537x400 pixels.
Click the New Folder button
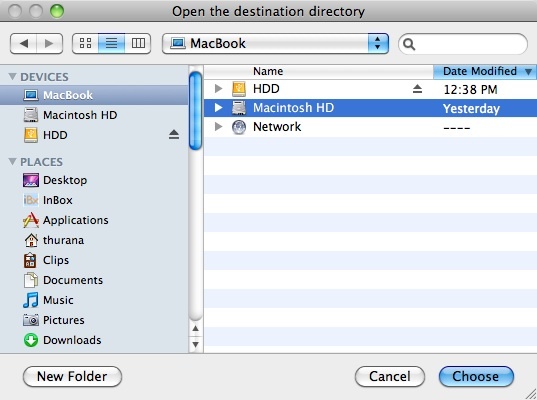pos(72,376)
